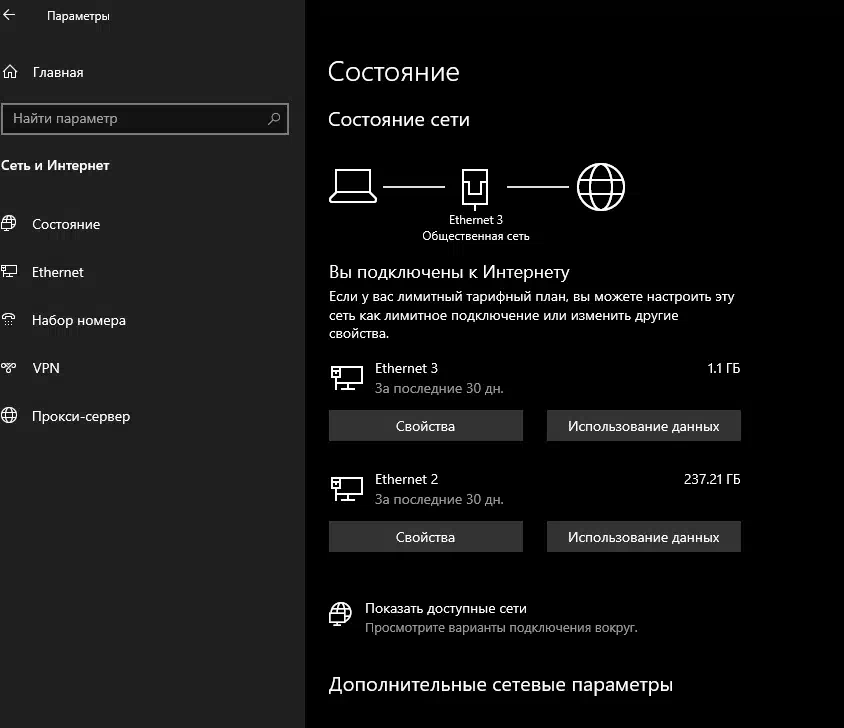
Task: Click the back arrow icon
Action: click(x=9, y=15)
